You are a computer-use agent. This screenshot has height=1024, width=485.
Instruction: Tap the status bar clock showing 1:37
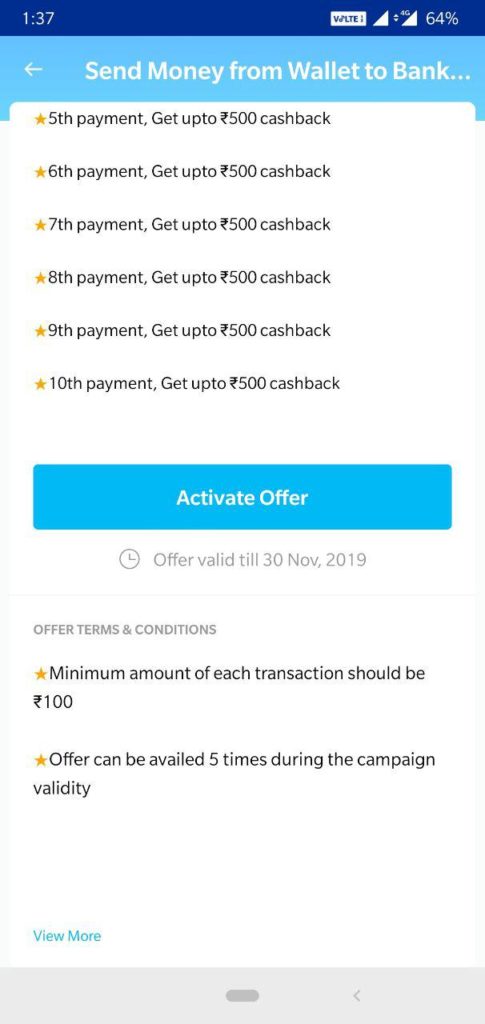[x=37, y=19]
